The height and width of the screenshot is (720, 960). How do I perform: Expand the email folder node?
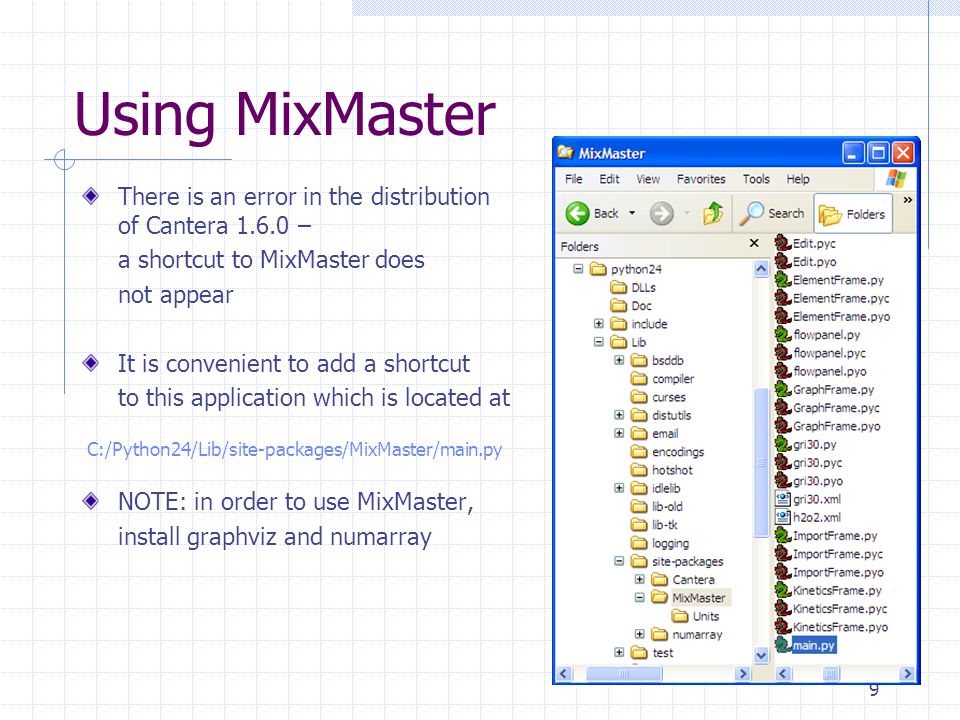point(619,433)
